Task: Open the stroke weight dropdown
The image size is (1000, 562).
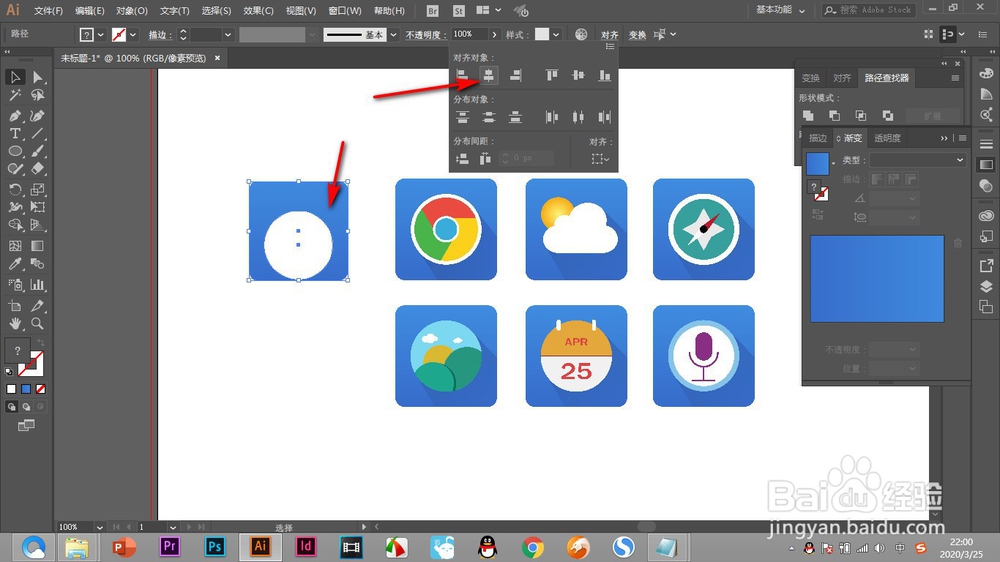Action: click(x=228, y=34)
